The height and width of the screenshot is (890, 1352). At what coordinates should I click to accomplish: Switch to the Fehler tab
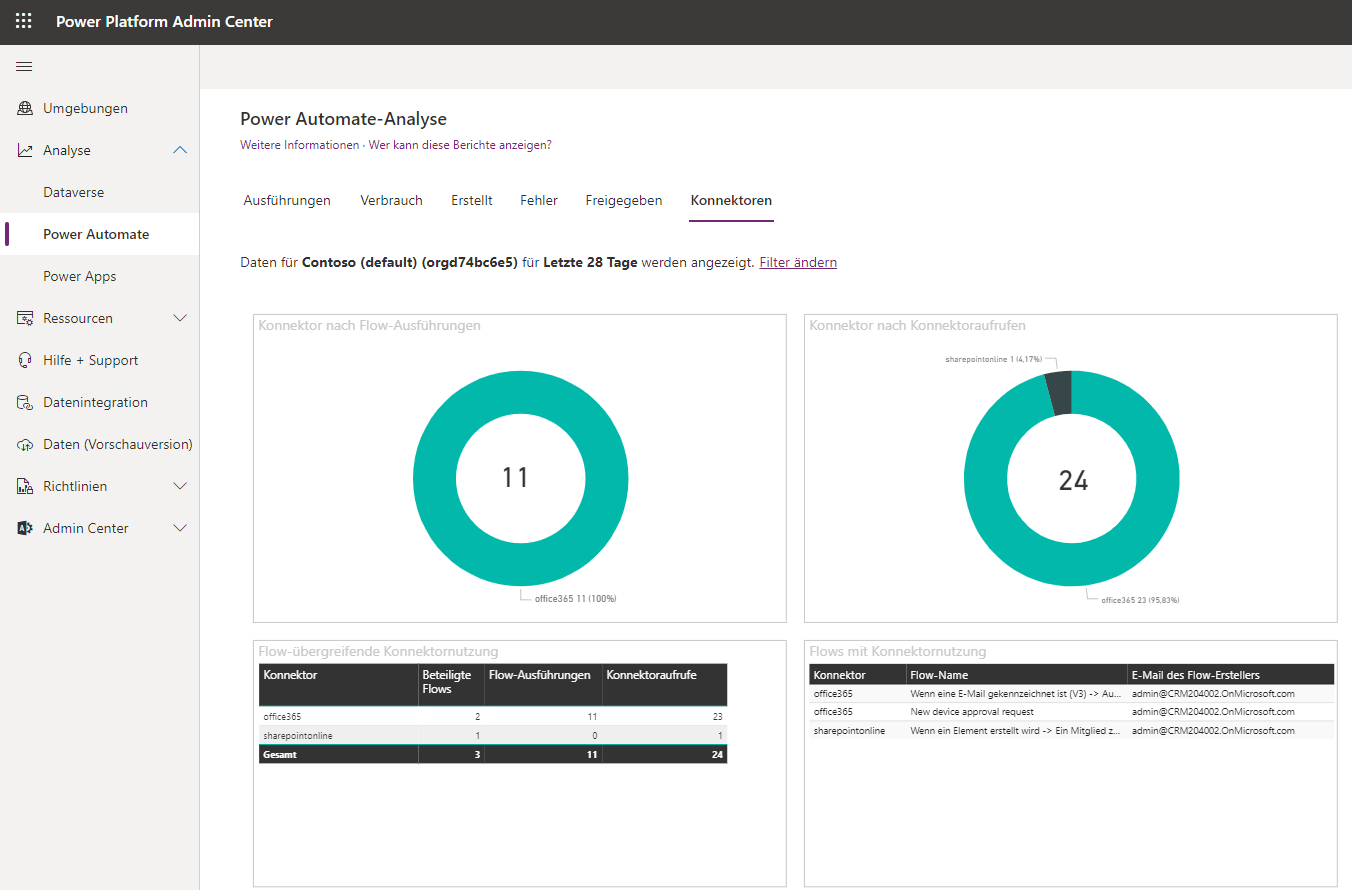point(539,200)
